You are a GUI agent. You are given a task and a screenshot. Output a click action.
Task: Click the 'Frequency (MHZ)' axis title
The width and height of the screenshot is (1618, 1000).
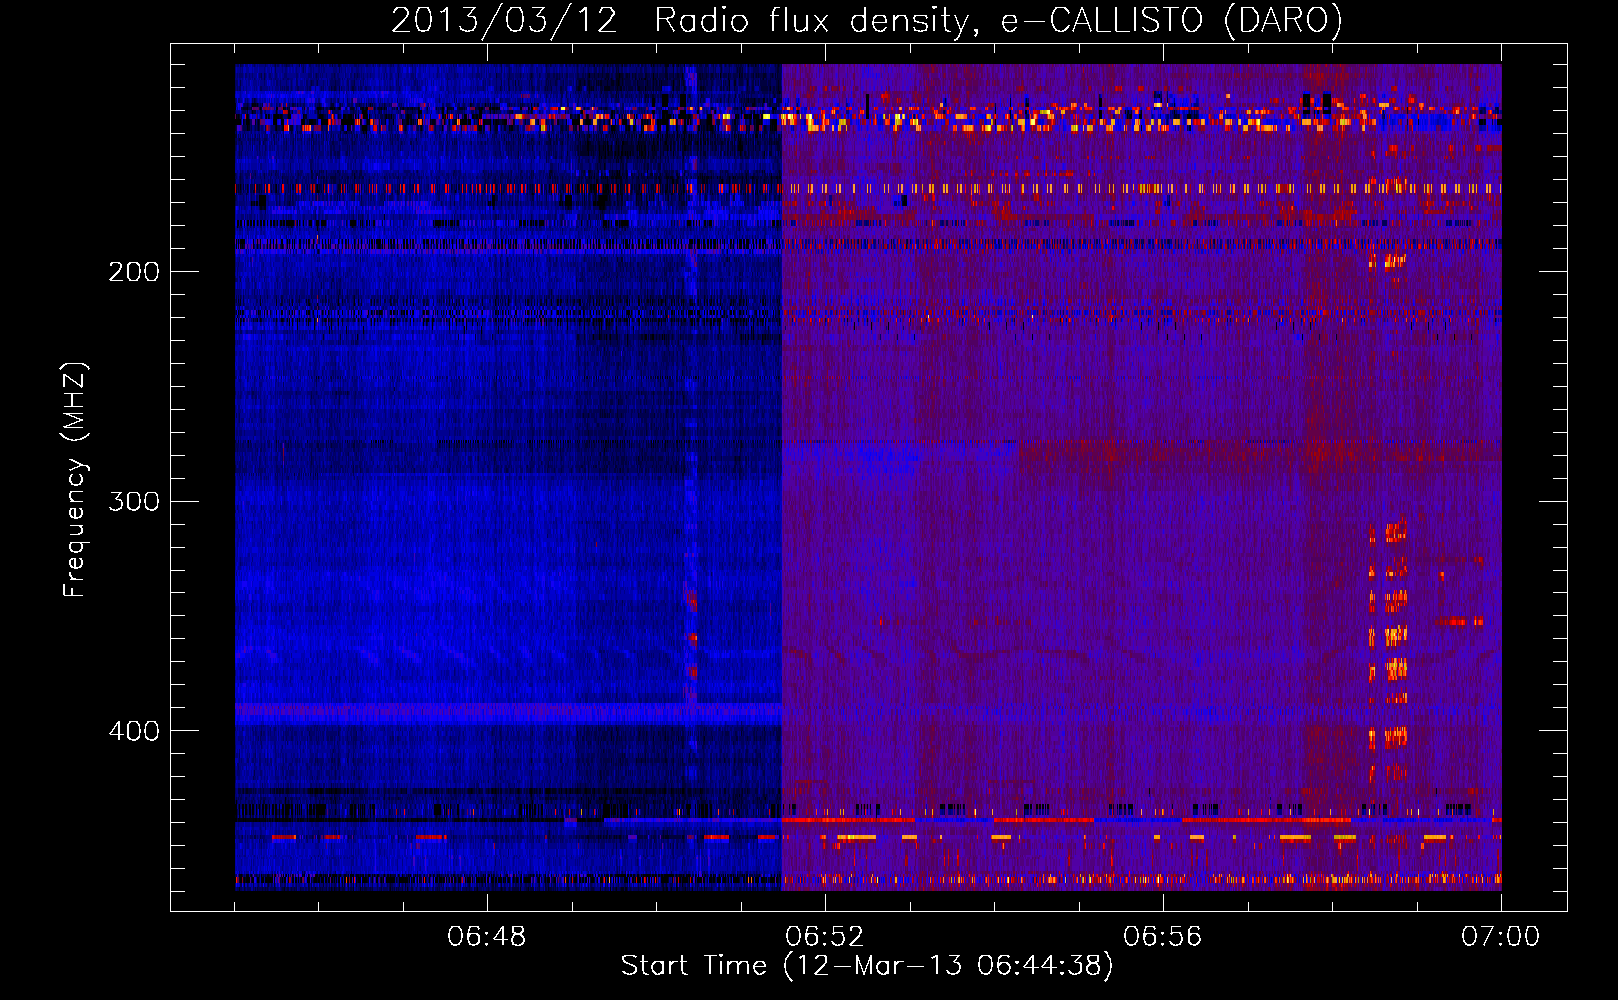tap(75, 479)
